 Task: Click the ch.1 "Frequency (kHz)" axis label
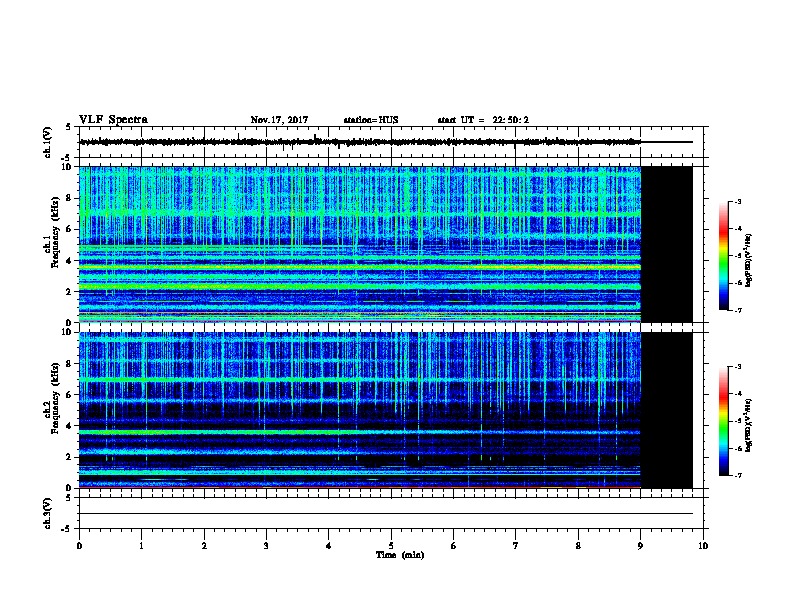point(55,232)
